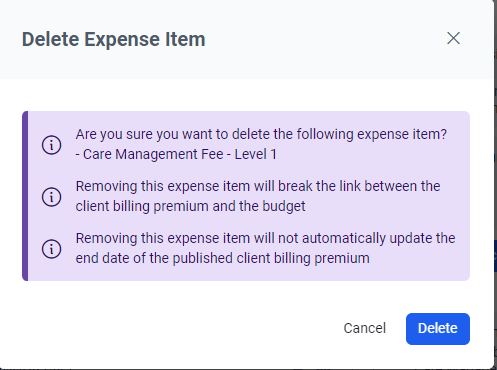Select the 'Are you sure' question text
This screenshot has height=370, width=497.
coord(261,134)
